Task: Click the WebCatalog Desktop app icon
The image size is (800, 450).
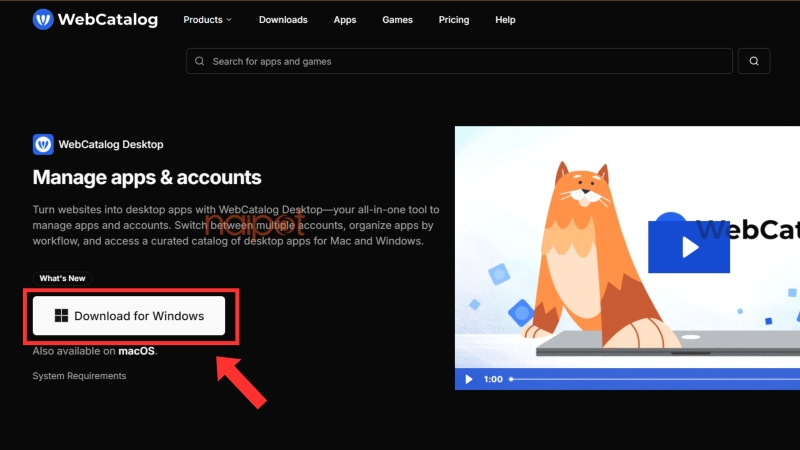Action: [x=43, y=144]
